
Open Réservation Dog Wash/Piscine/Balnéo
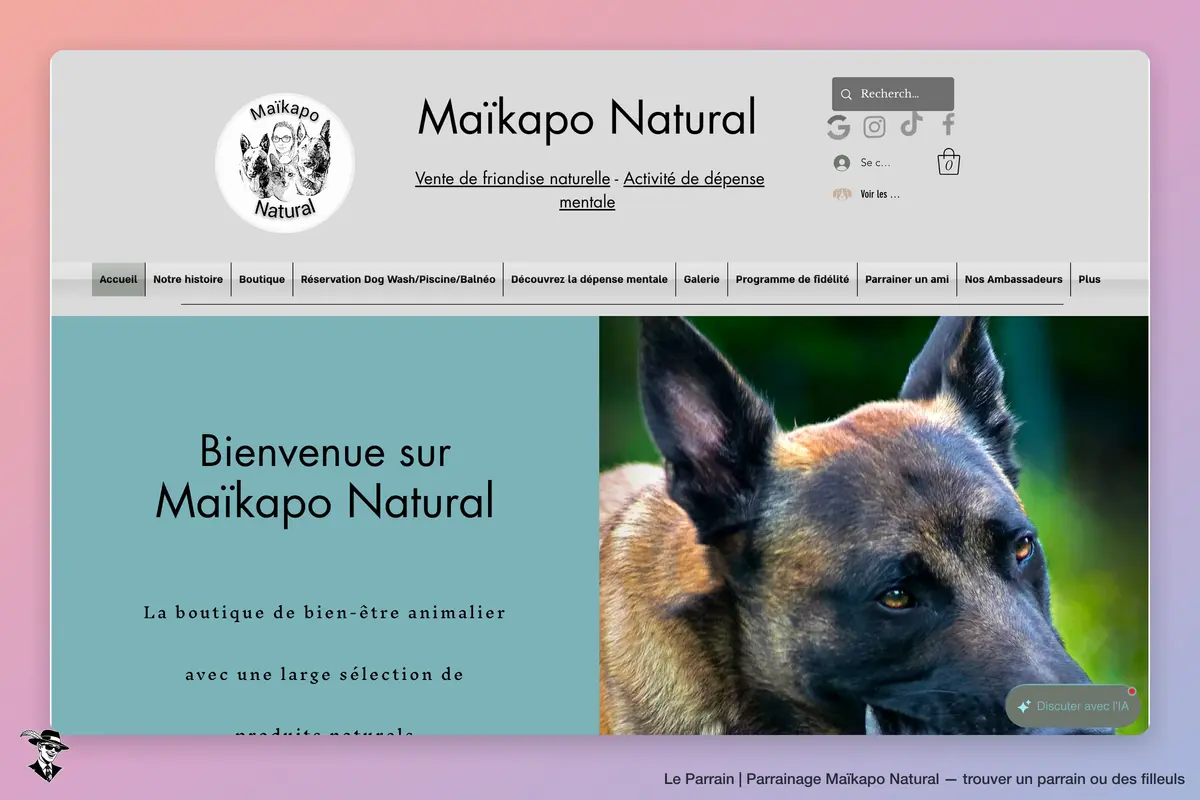click(x=398, y=279)
